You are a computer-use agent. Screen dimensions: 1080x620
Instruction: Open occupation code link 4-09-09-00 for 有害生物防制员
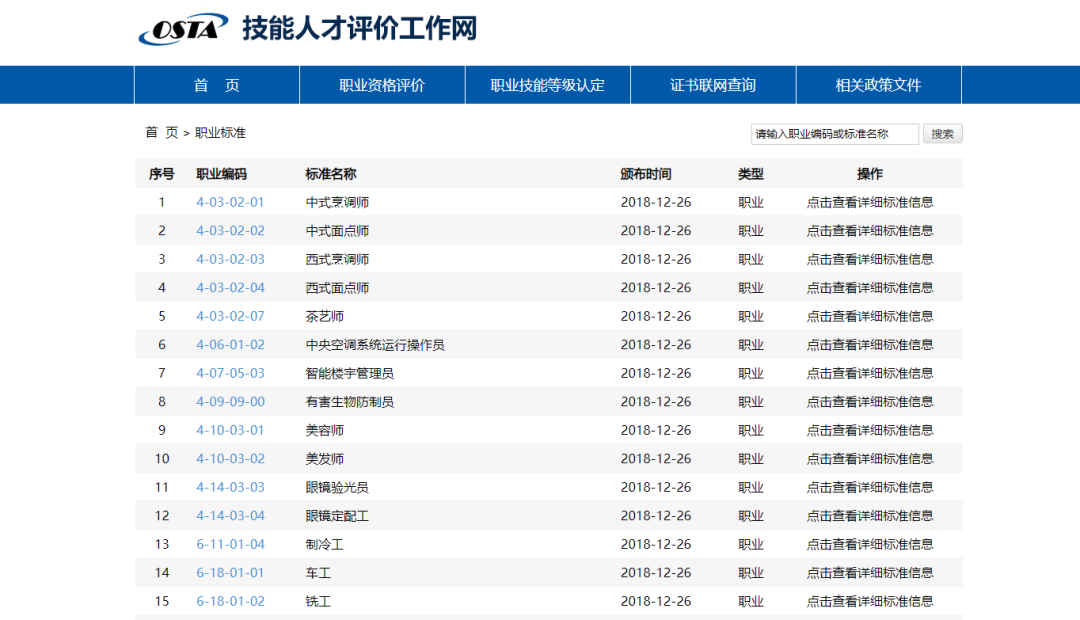tap(231, 401)
